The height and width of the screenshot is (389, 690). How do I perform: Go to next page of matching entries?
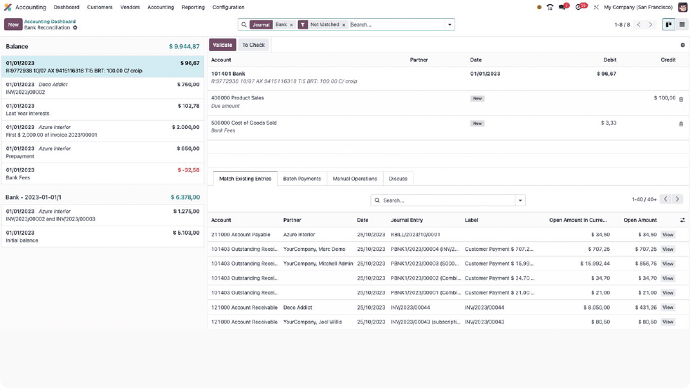(677, 199)
